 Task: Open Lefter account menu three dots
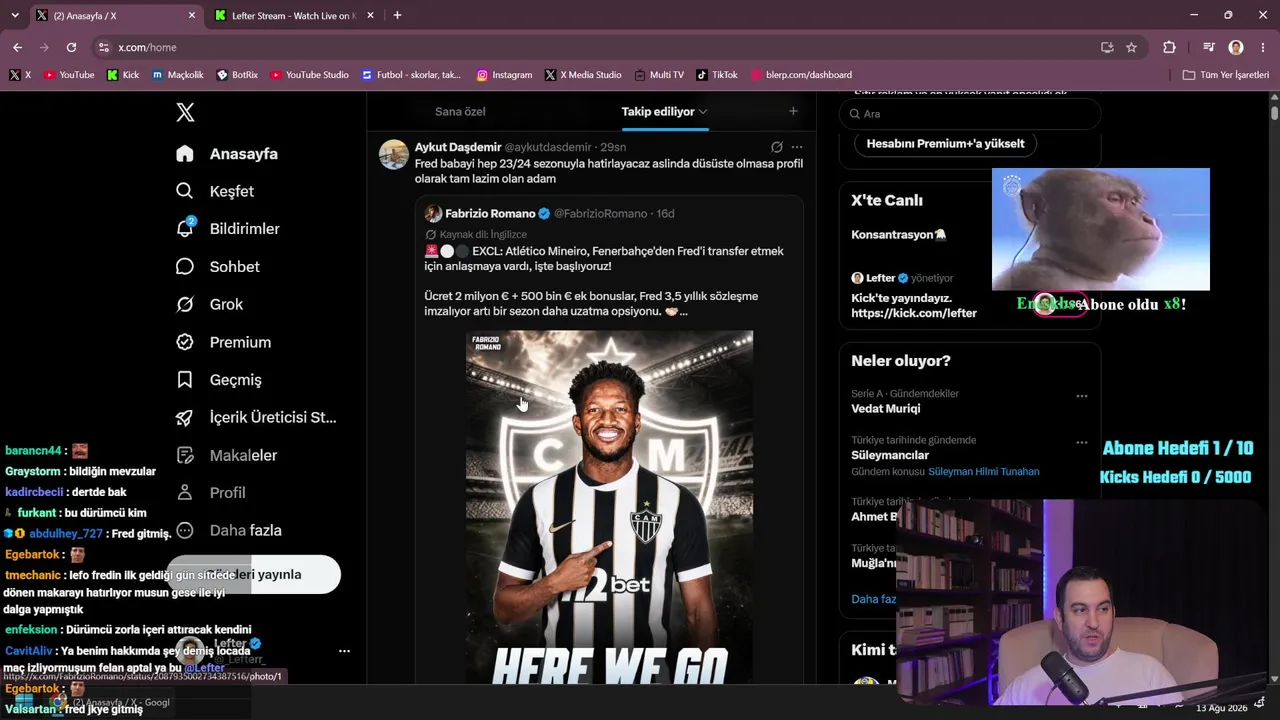tap(344, 651)
